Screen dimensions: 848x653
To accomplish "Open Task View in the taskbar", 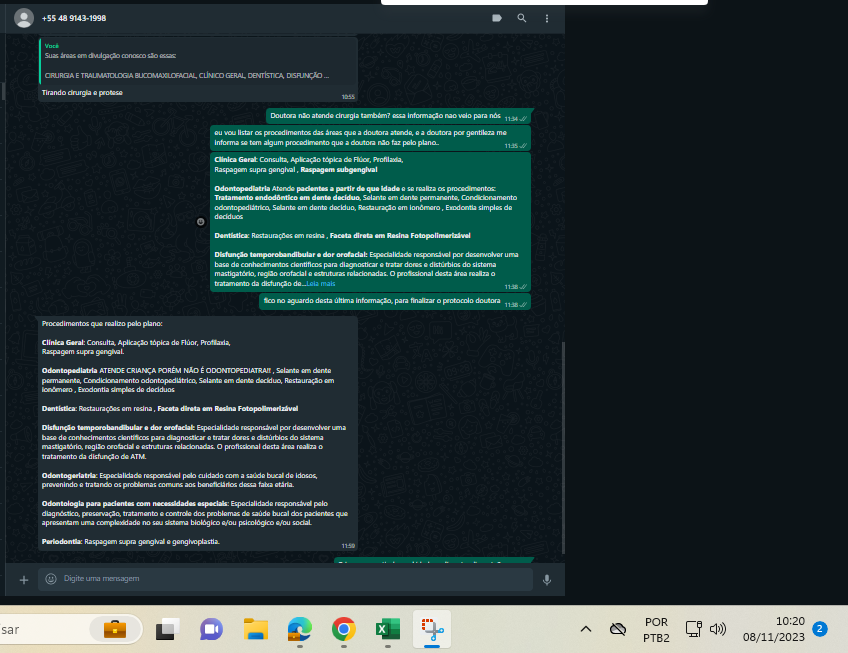I will pos(168,629).
